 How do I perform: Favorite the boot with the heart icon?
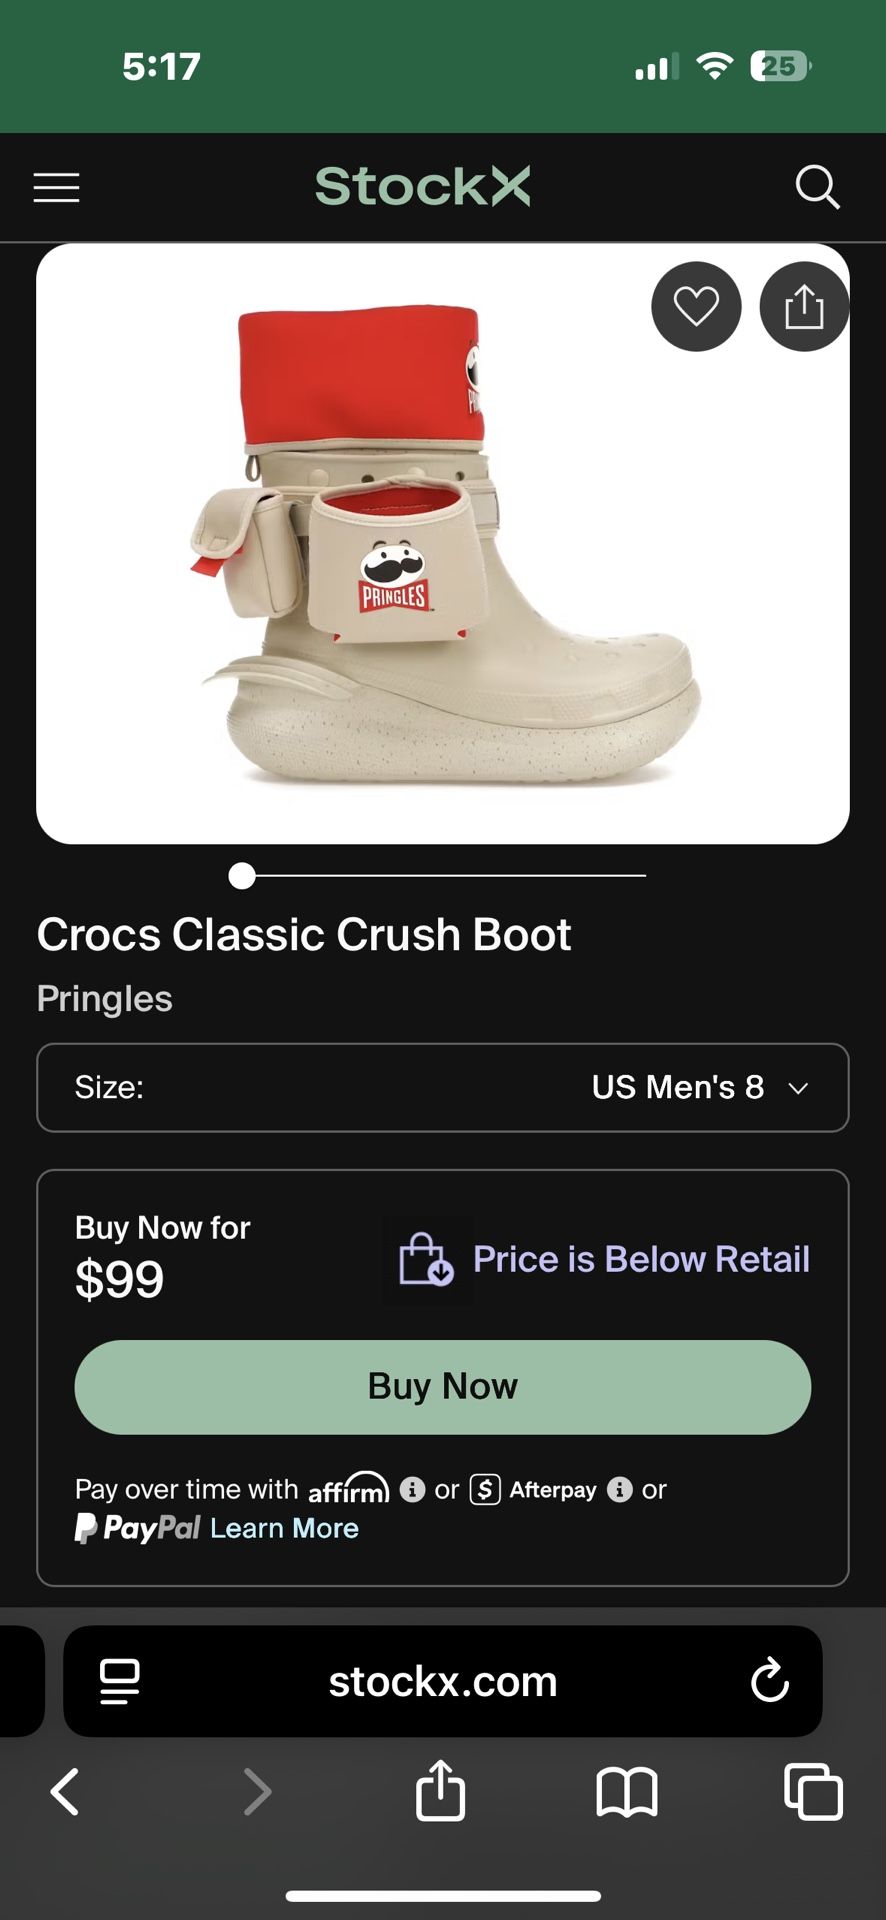pos(696,306)
